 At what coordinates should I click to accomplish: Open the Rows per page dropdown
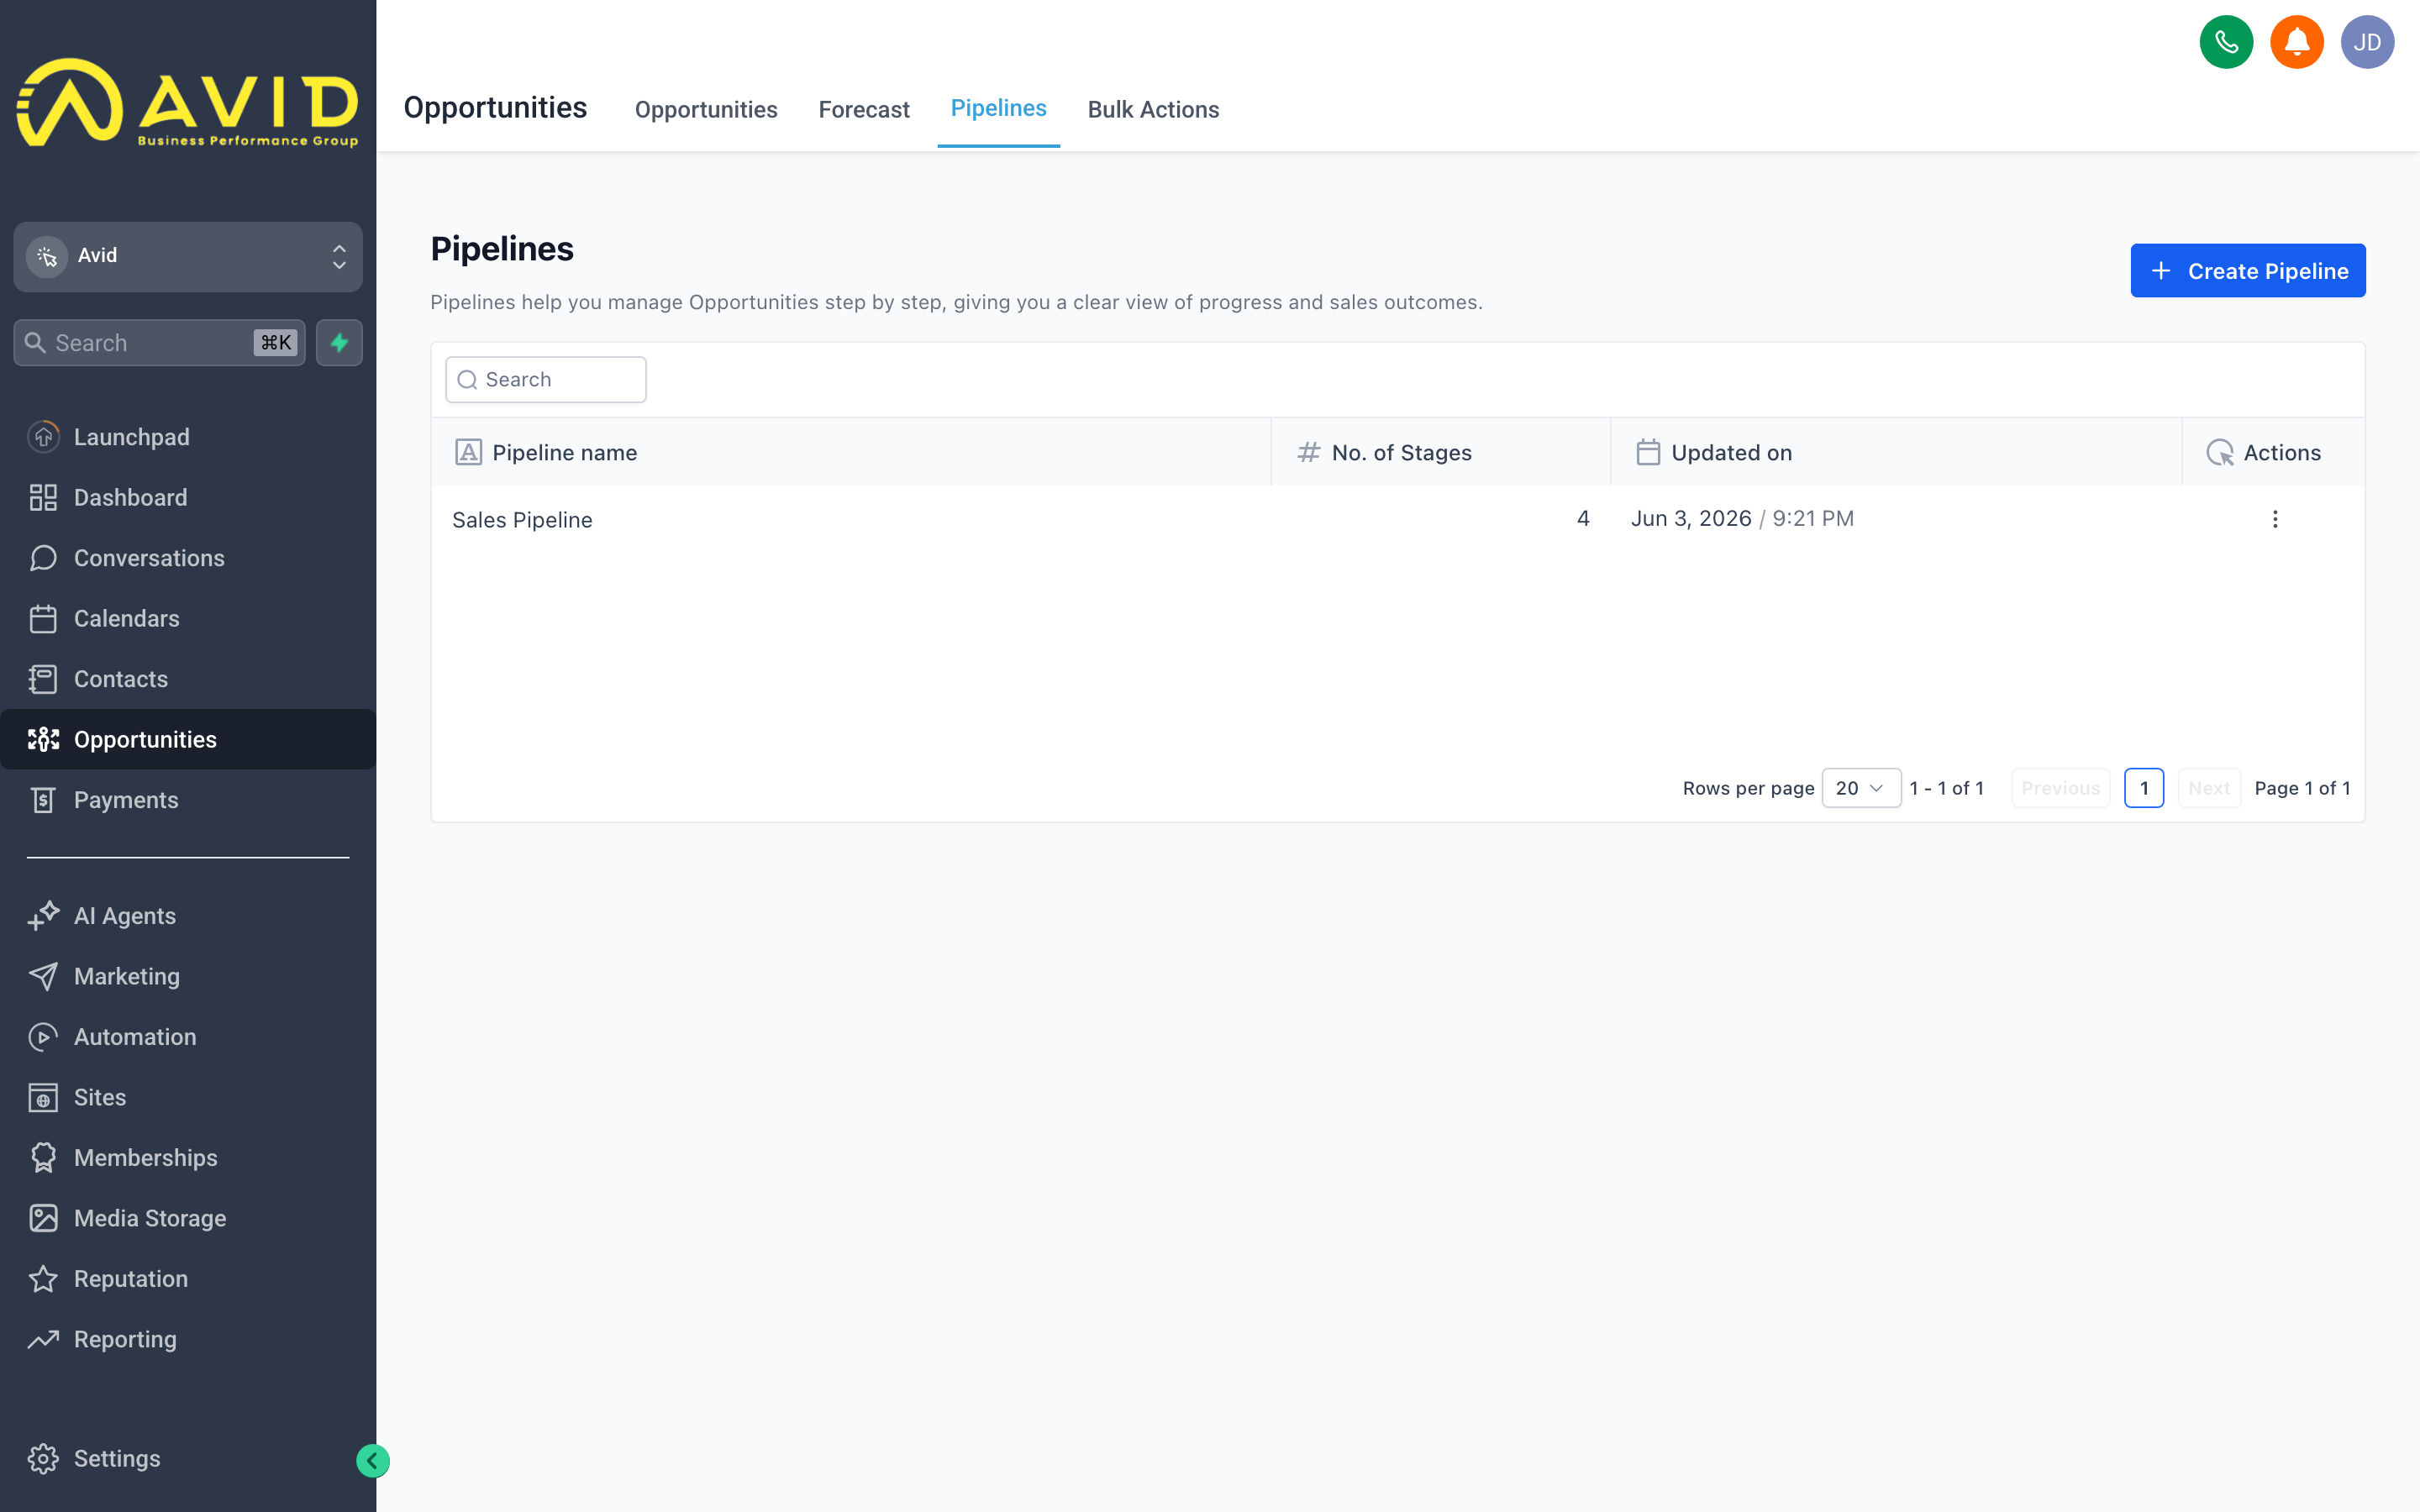click(1861, 788)
